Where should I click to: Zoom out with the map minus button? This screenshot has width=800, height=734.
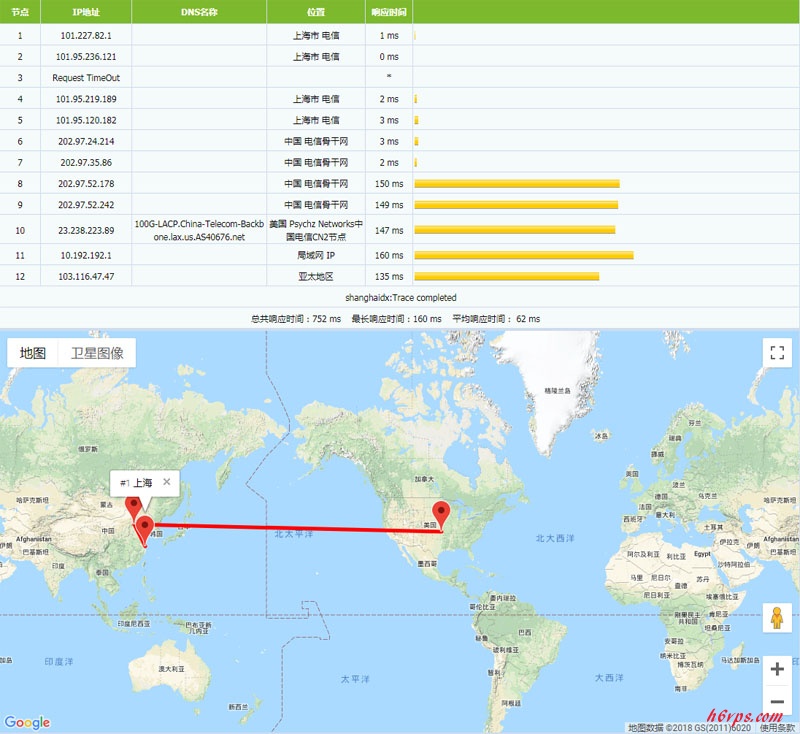pyautogui.click(x=777, y=702)
